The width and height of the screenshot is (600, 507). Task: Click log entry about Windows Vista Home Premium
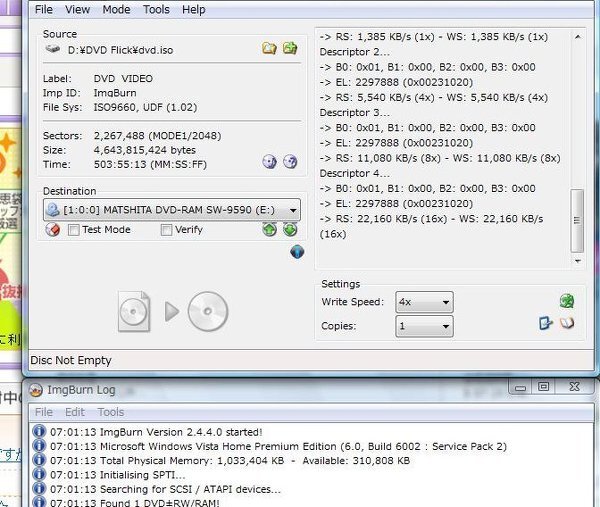(278, 447)
